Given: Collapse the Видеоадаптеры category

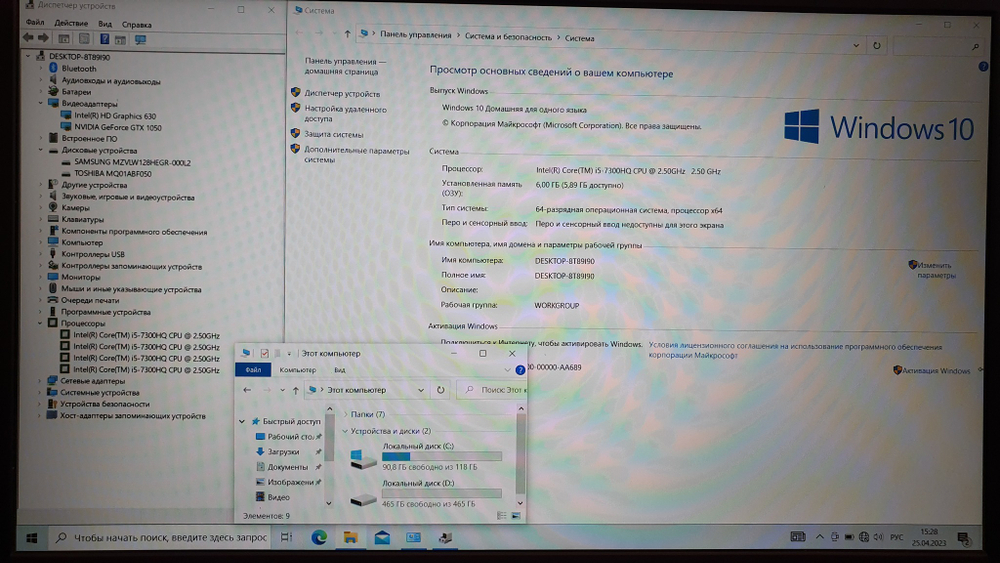Looking at the screenshot, I should tap(41, 103).
